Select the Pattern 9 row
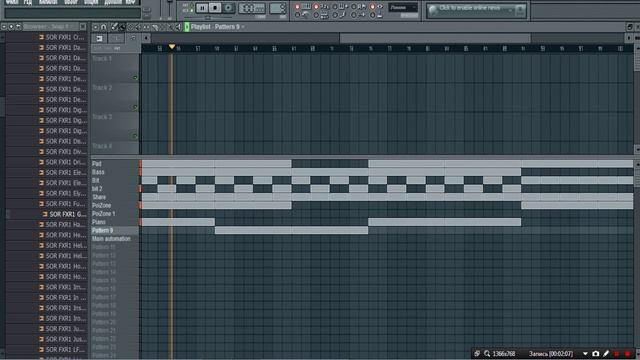 click(115, 231)
